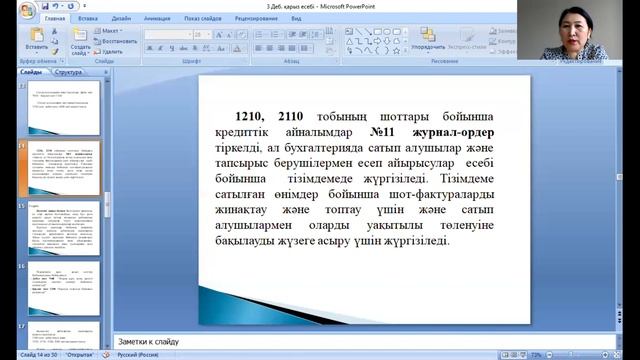Screen dimensions: 640x360
Task: Toggle bold formatting
Action: (150, 48)
